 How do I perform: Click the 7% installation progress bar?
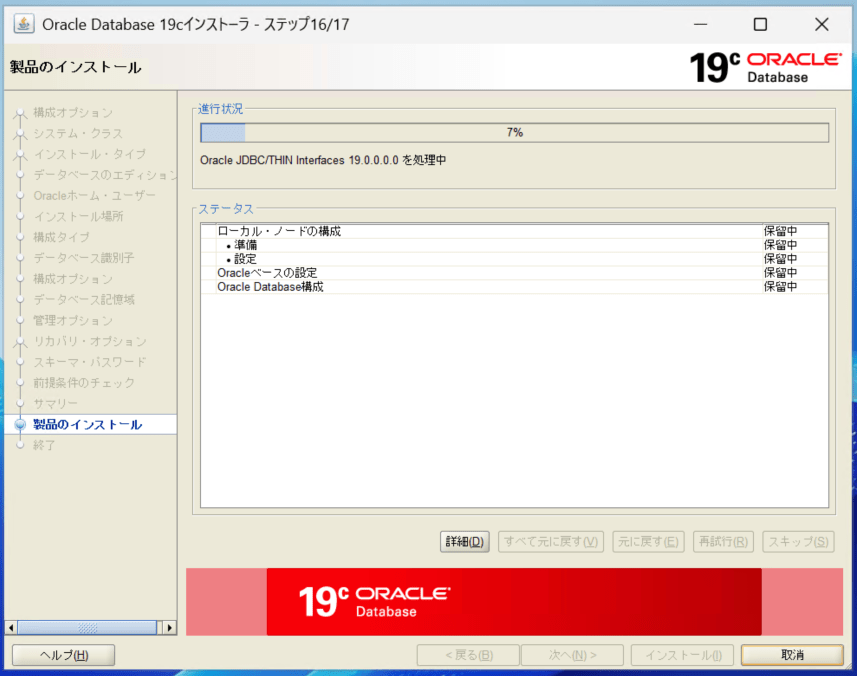(x=514, y=133)
